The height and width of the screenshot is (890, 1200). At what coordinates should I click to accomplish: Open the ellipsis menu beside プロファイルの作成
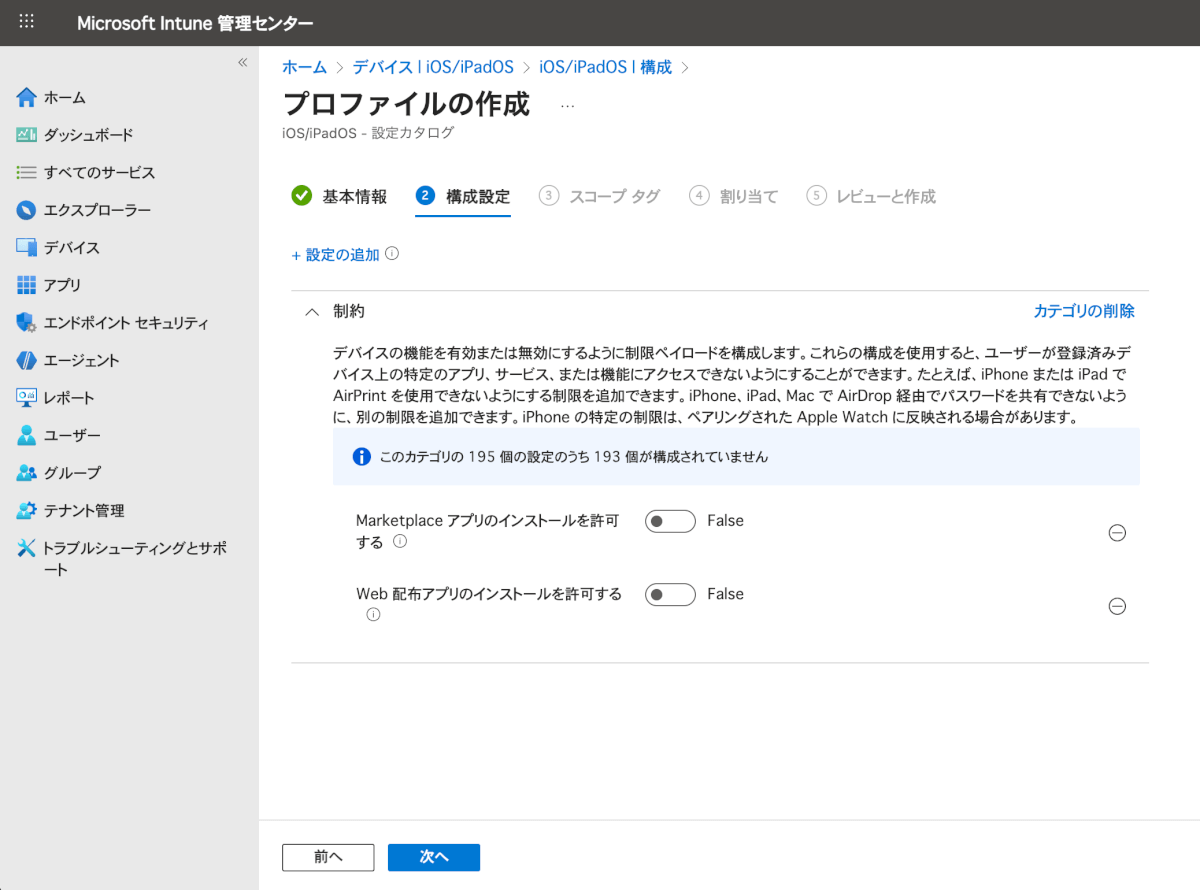567,105
